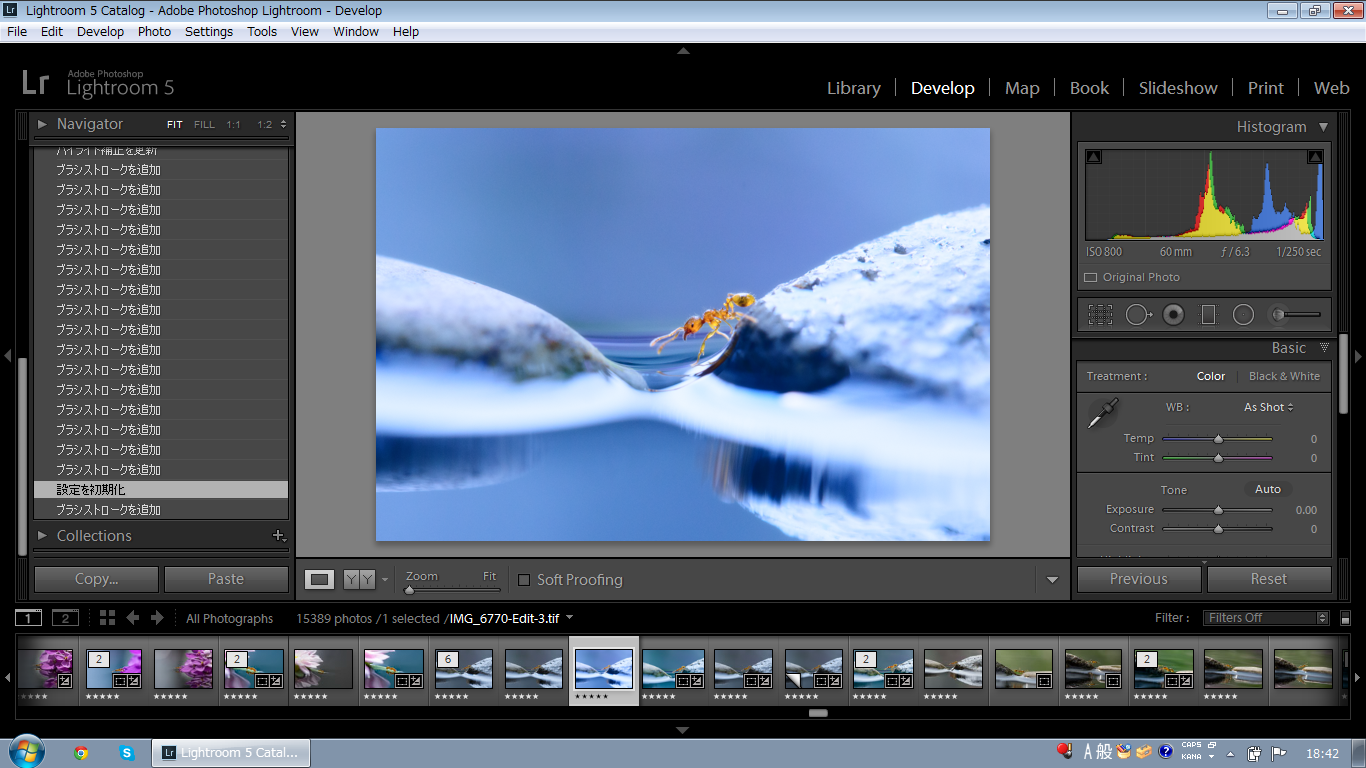Set Navigator zoom to 1:1

tap(233, 125)
